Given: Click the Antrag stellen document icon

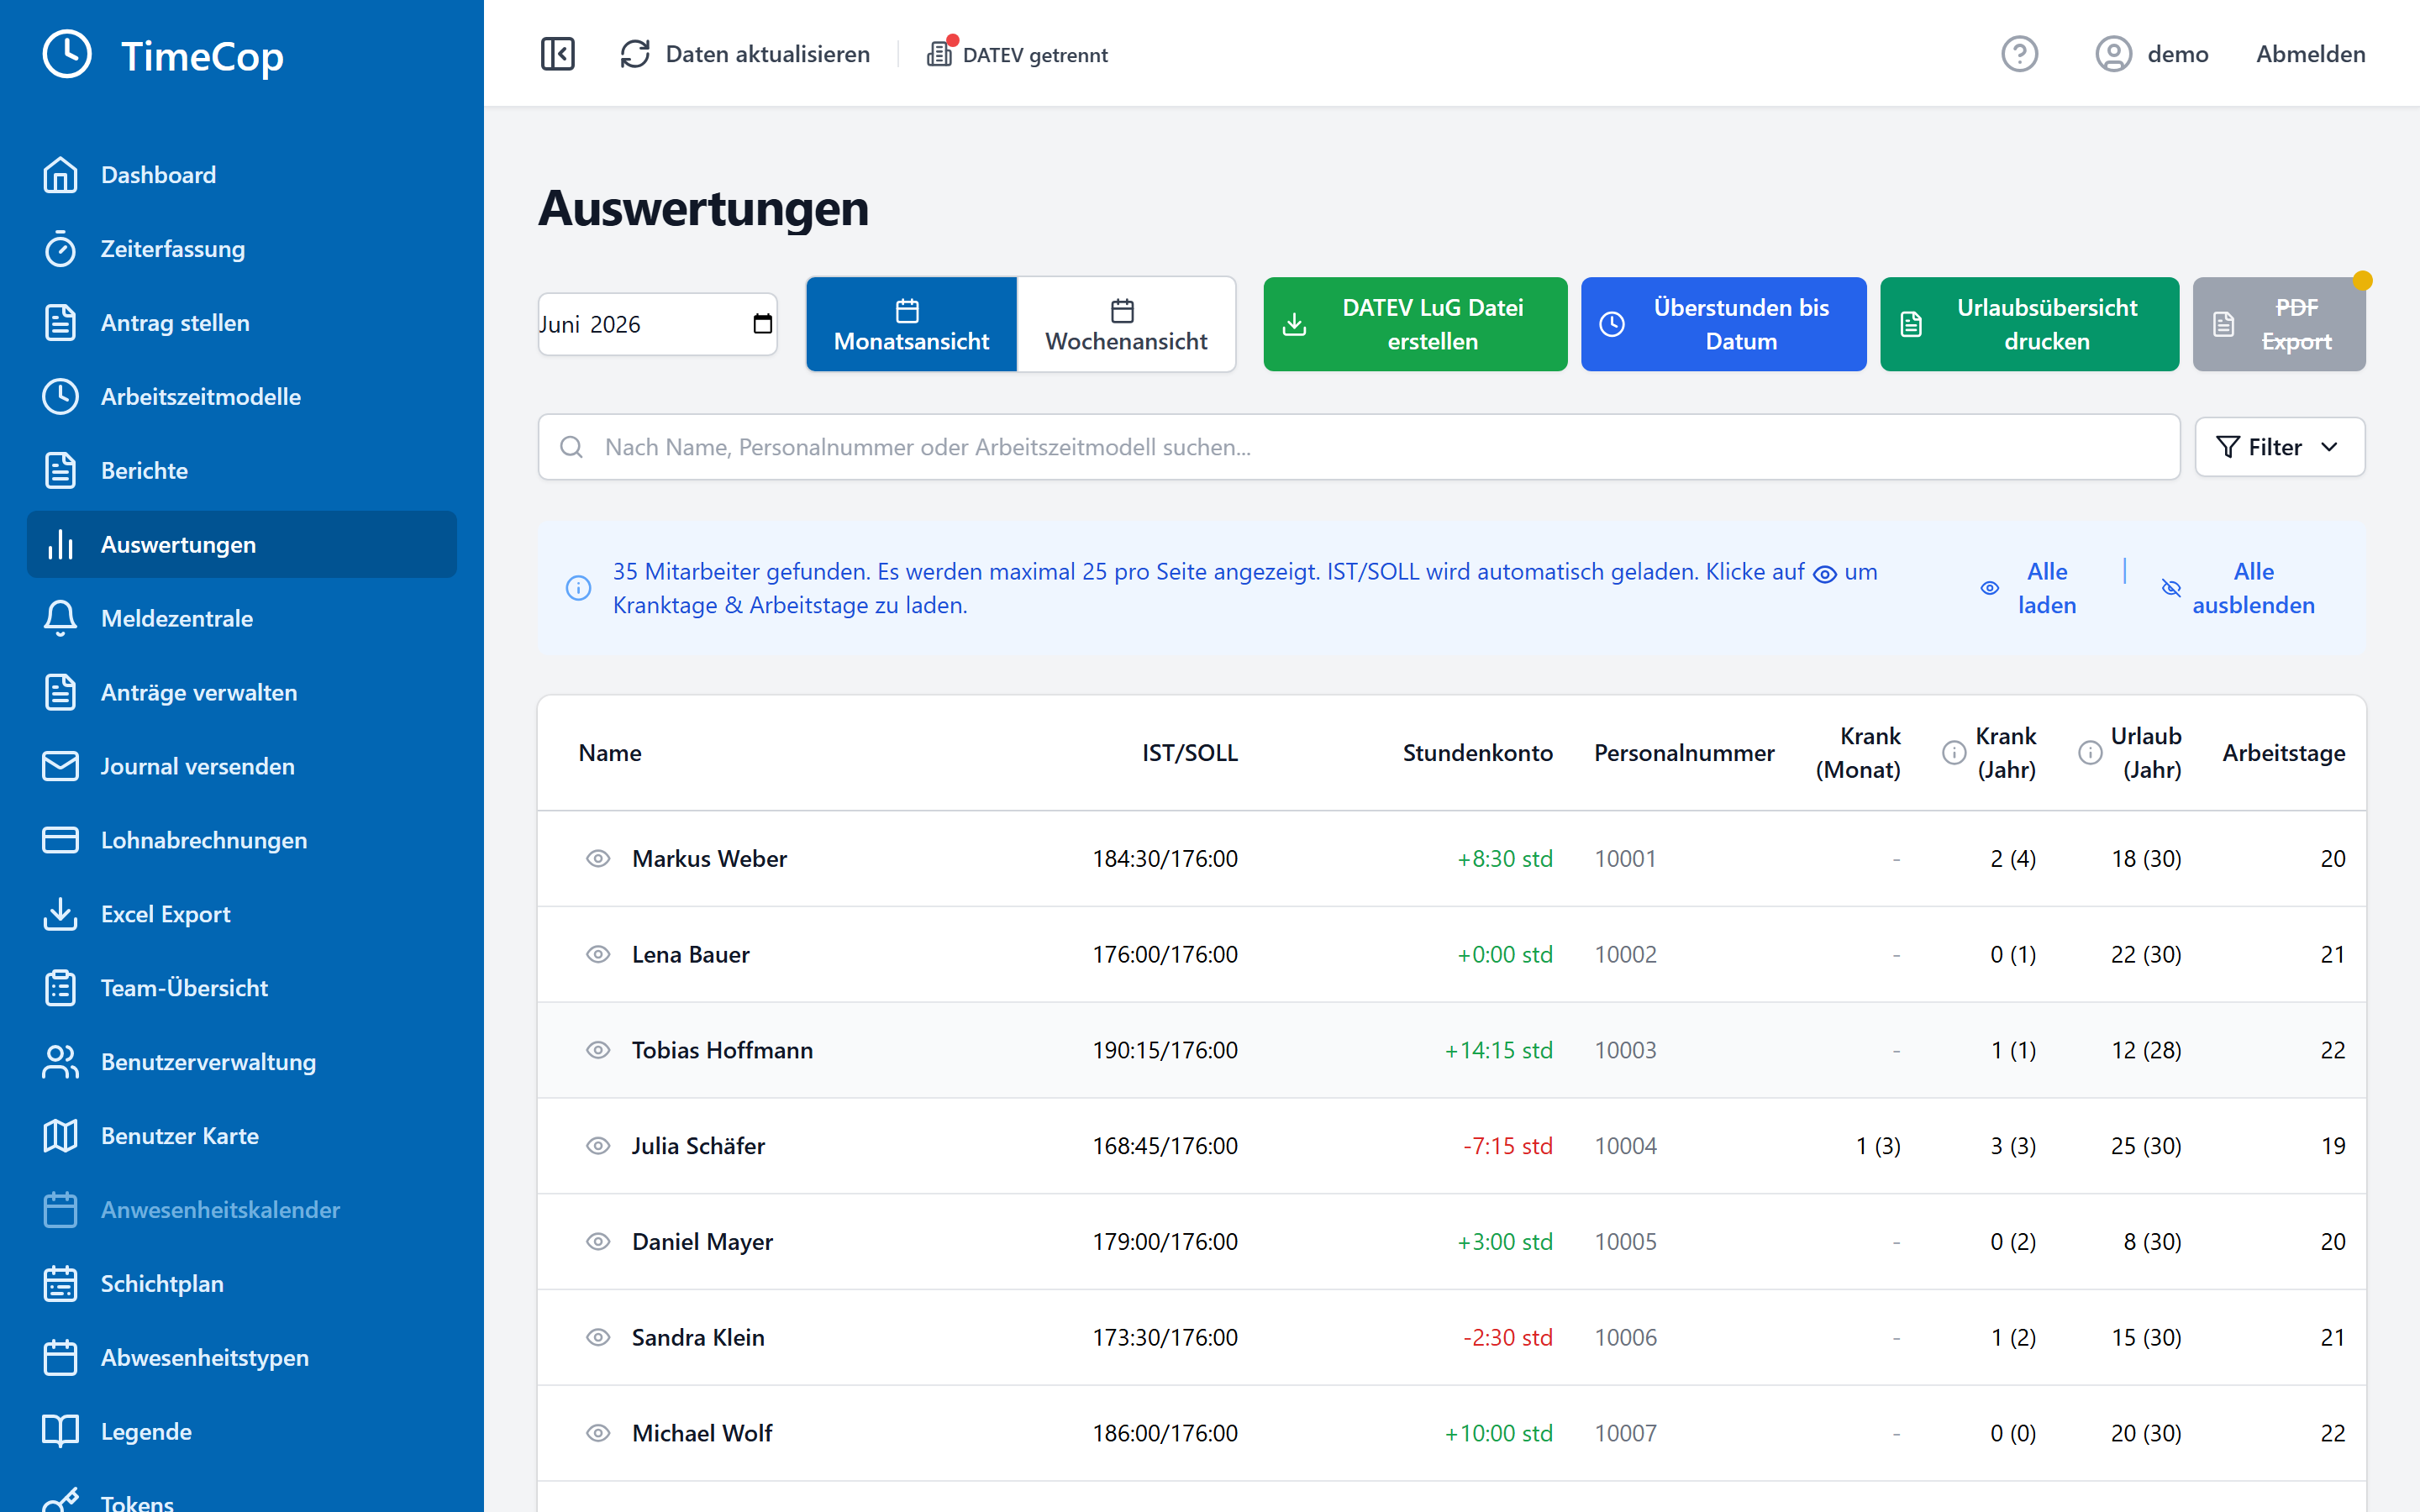Looking at the screenshot, I should pos(60,323).
